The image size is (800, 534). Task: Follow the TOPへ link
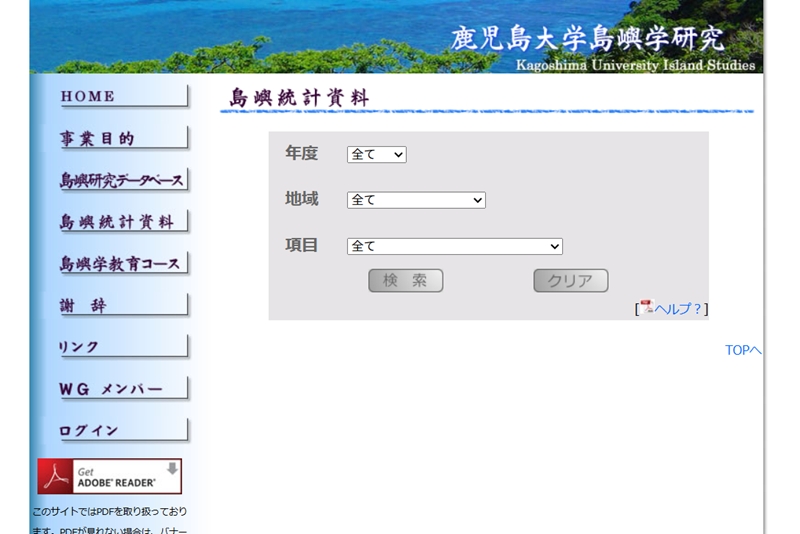tap(743, 350)
